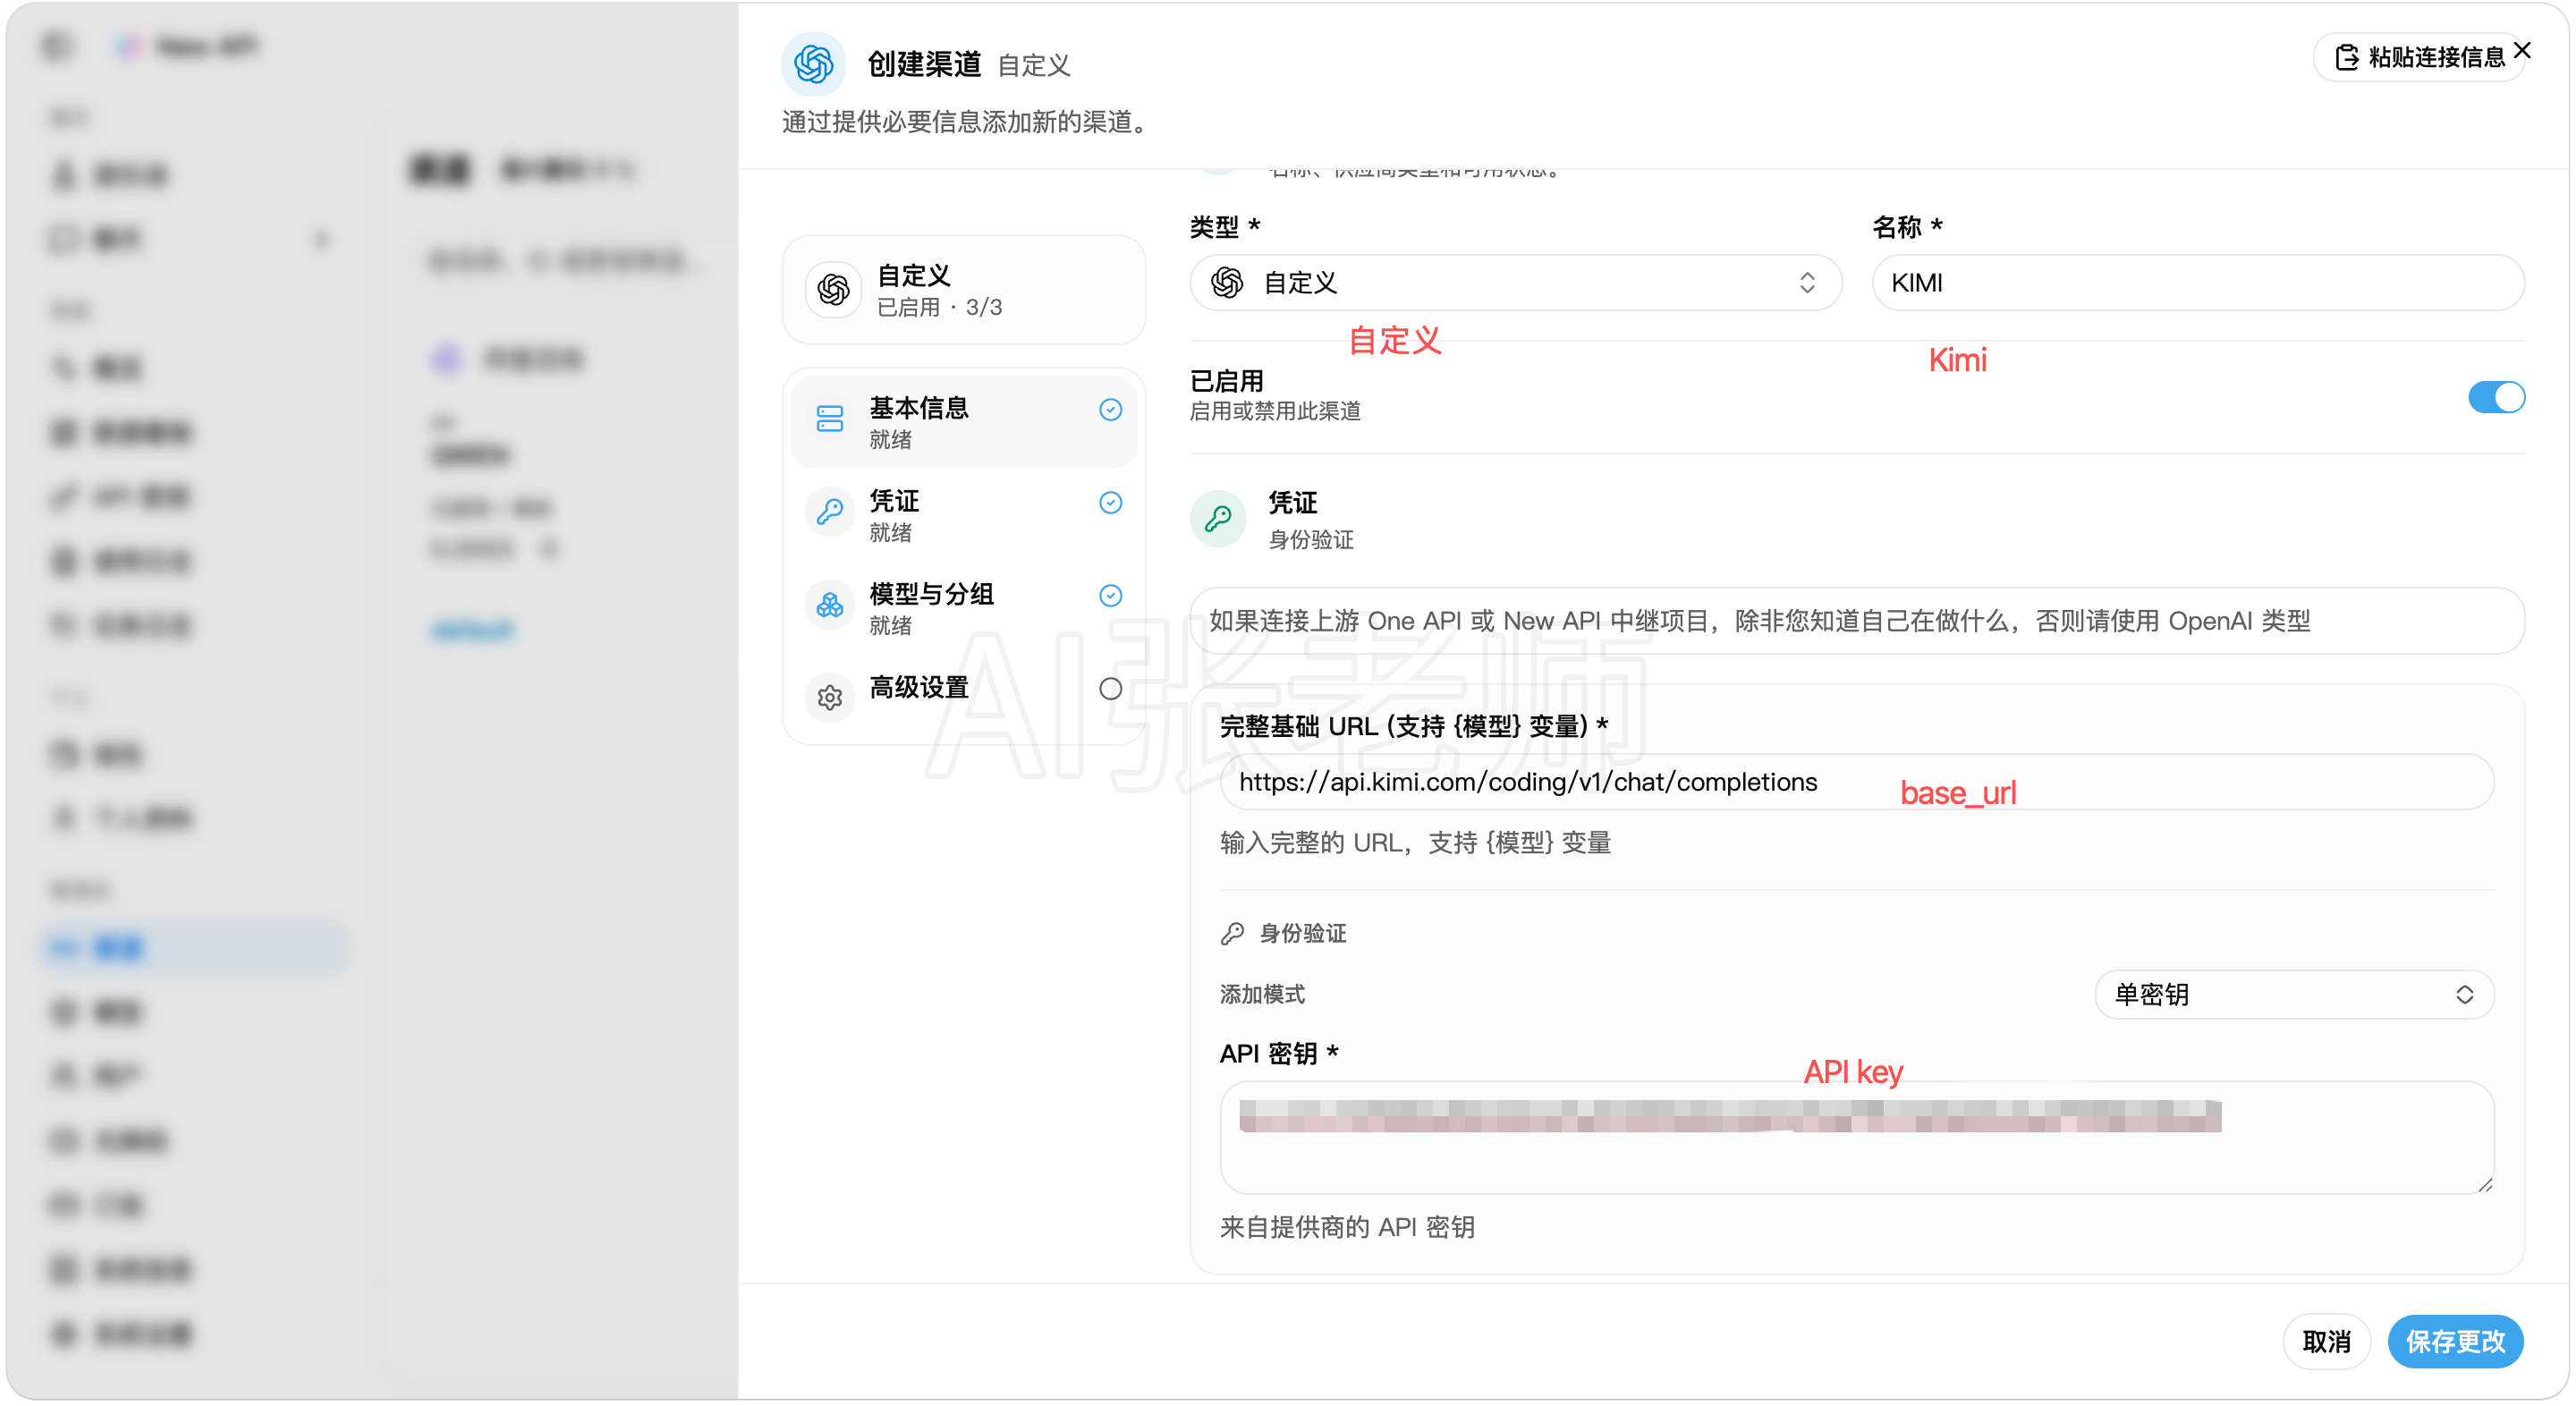Click the One API relay warning notice
2576x1406 pixels.
point(1856,621)
